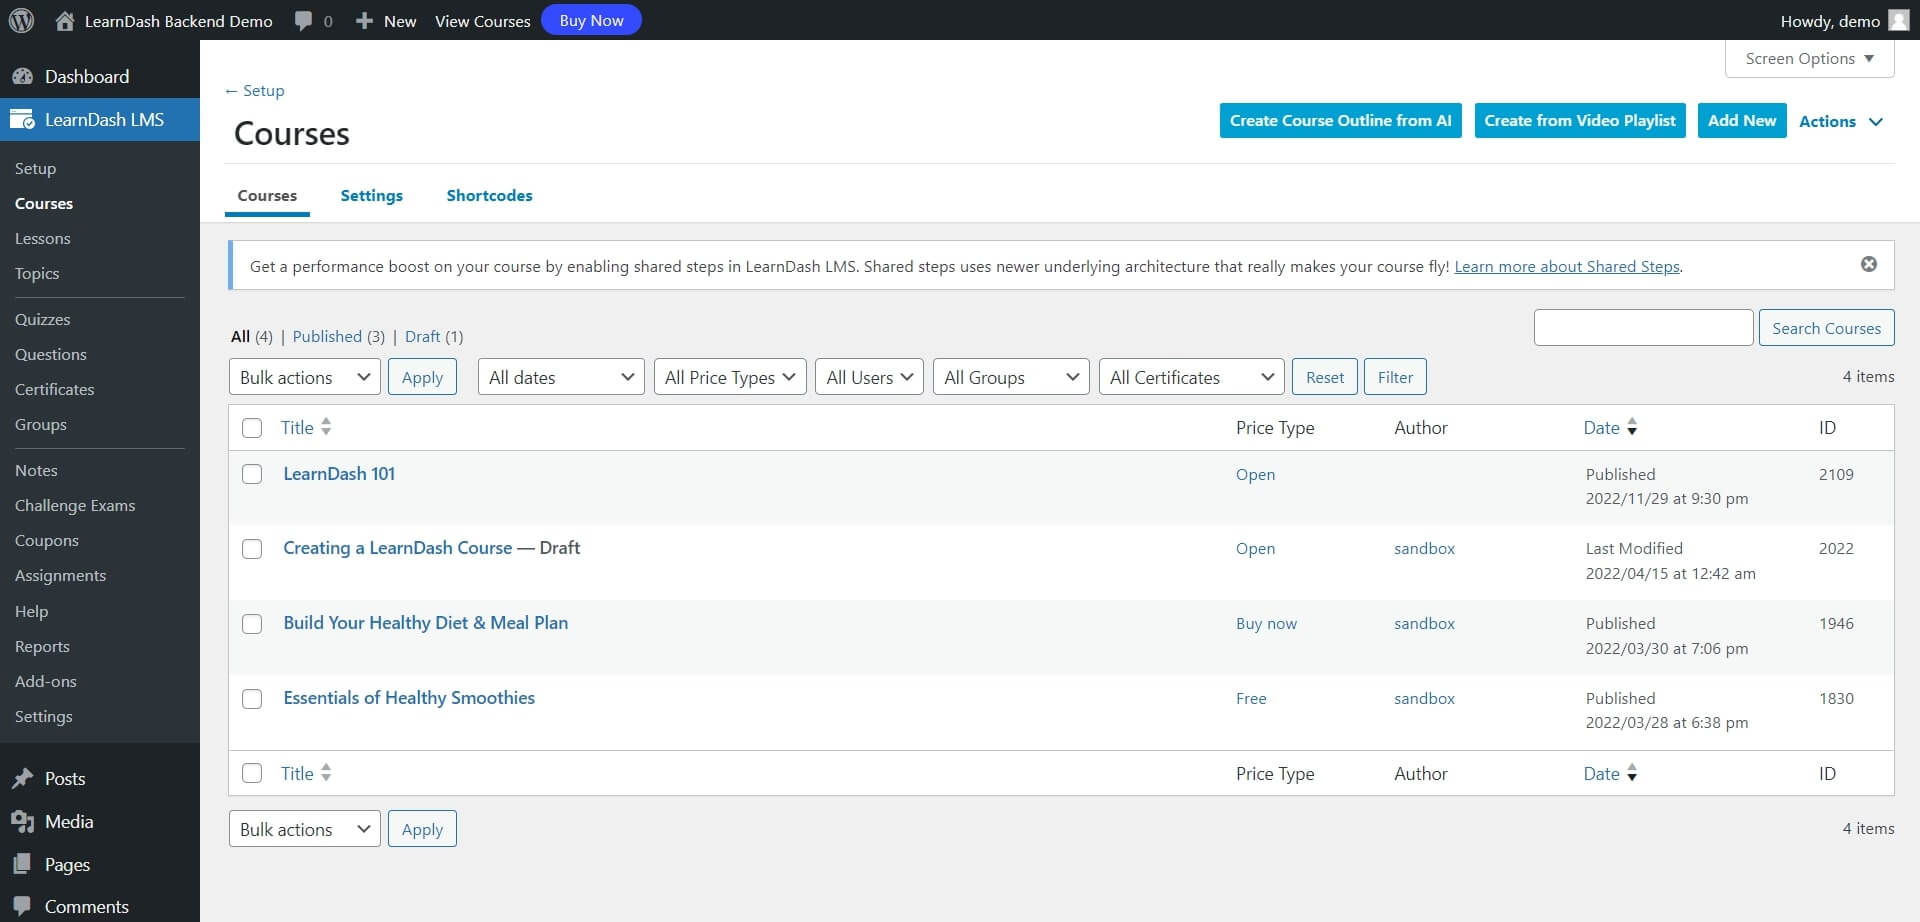Screen dimensions: 1920x922
Task: Click the Pages icon in sidebar
Action: point(22,865)
